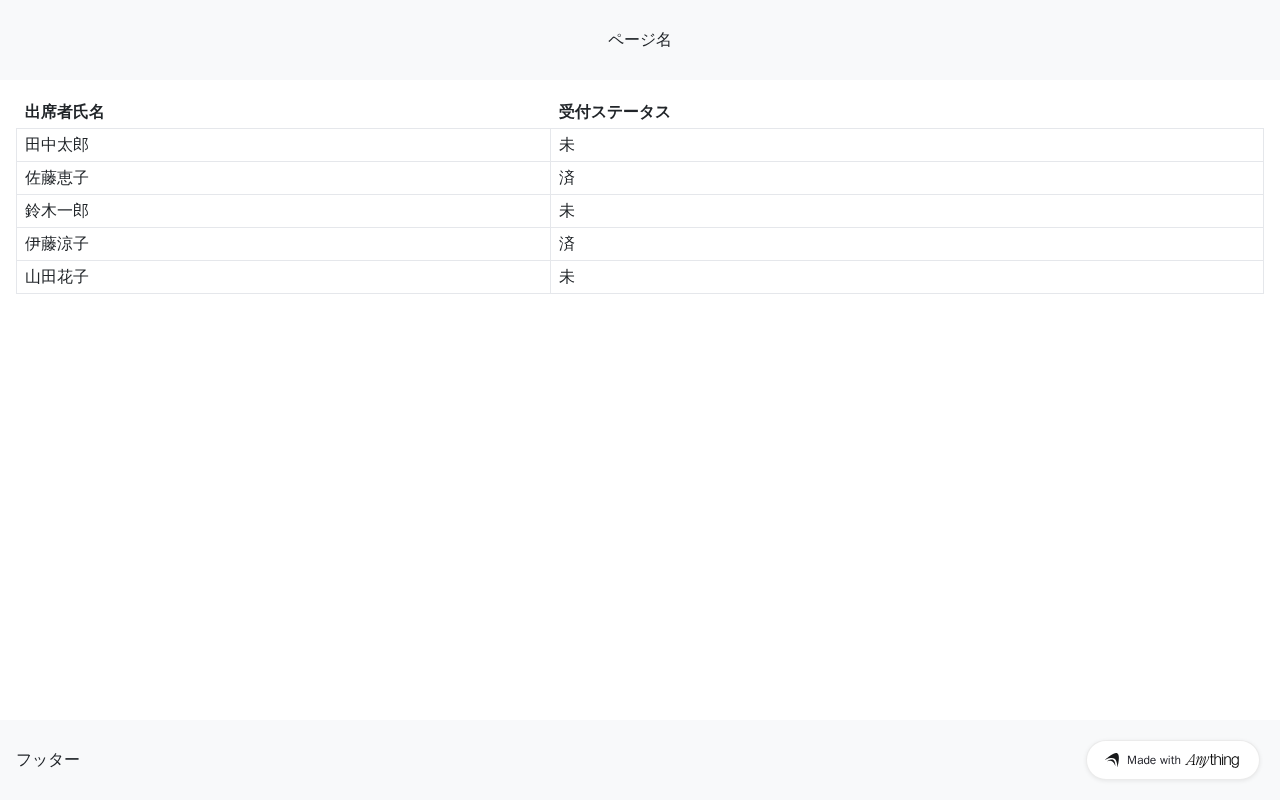1280x800 pixels.
Task: Click attendee name 田中太郎
Action: point(57,145)
